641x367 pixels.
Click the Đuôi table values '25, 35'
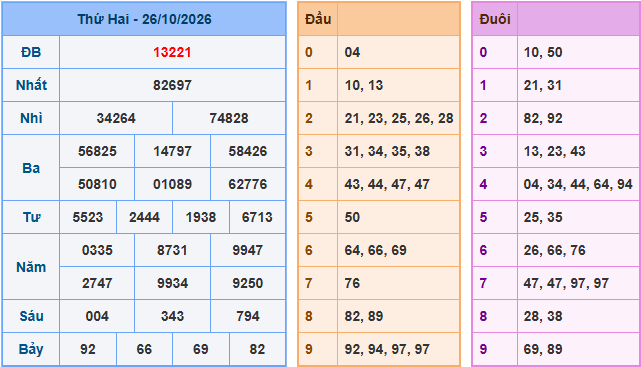[x=543, y=217]
